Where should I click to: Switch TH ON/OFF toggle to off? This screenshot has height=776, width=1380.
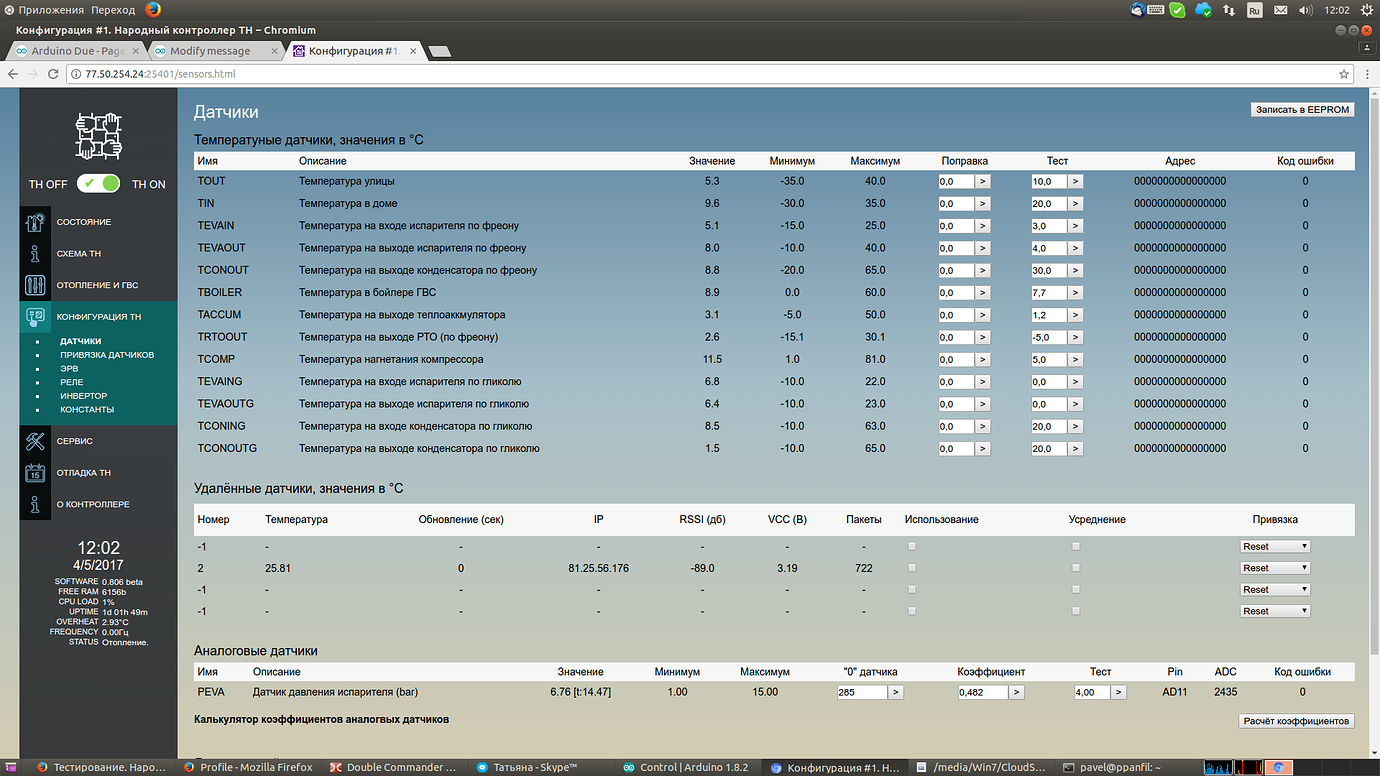pyautogui.click(x=97, y=184)
